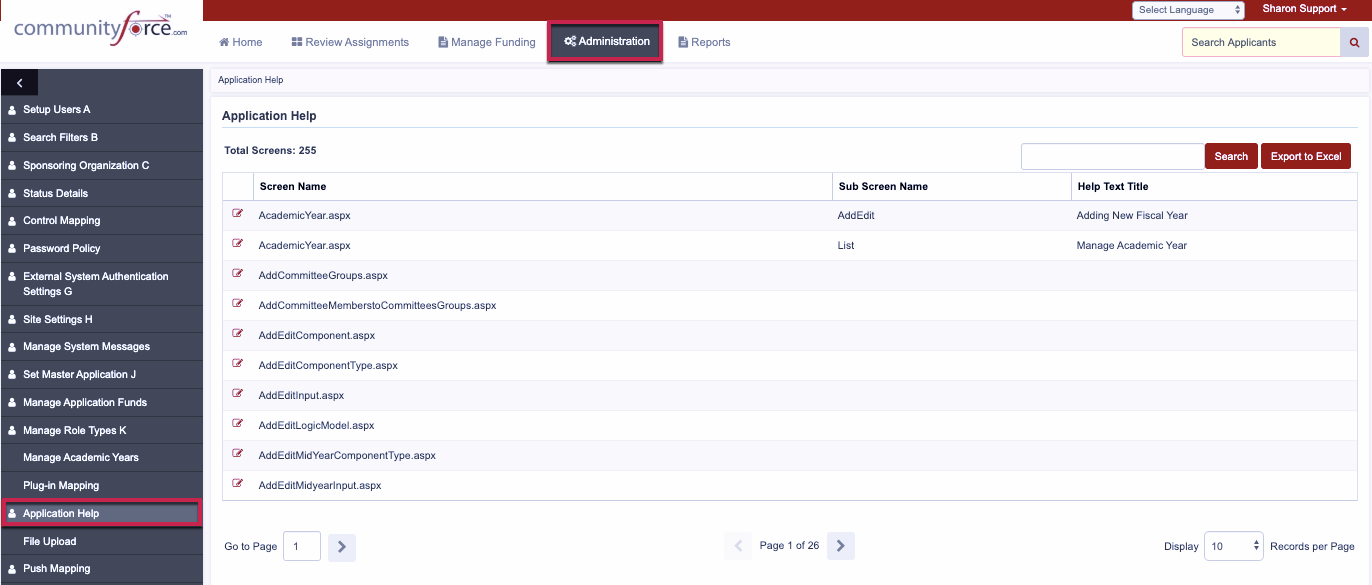Open the Records per Page dropdown
The image size is (1372, 585).
click(1234, 547)
